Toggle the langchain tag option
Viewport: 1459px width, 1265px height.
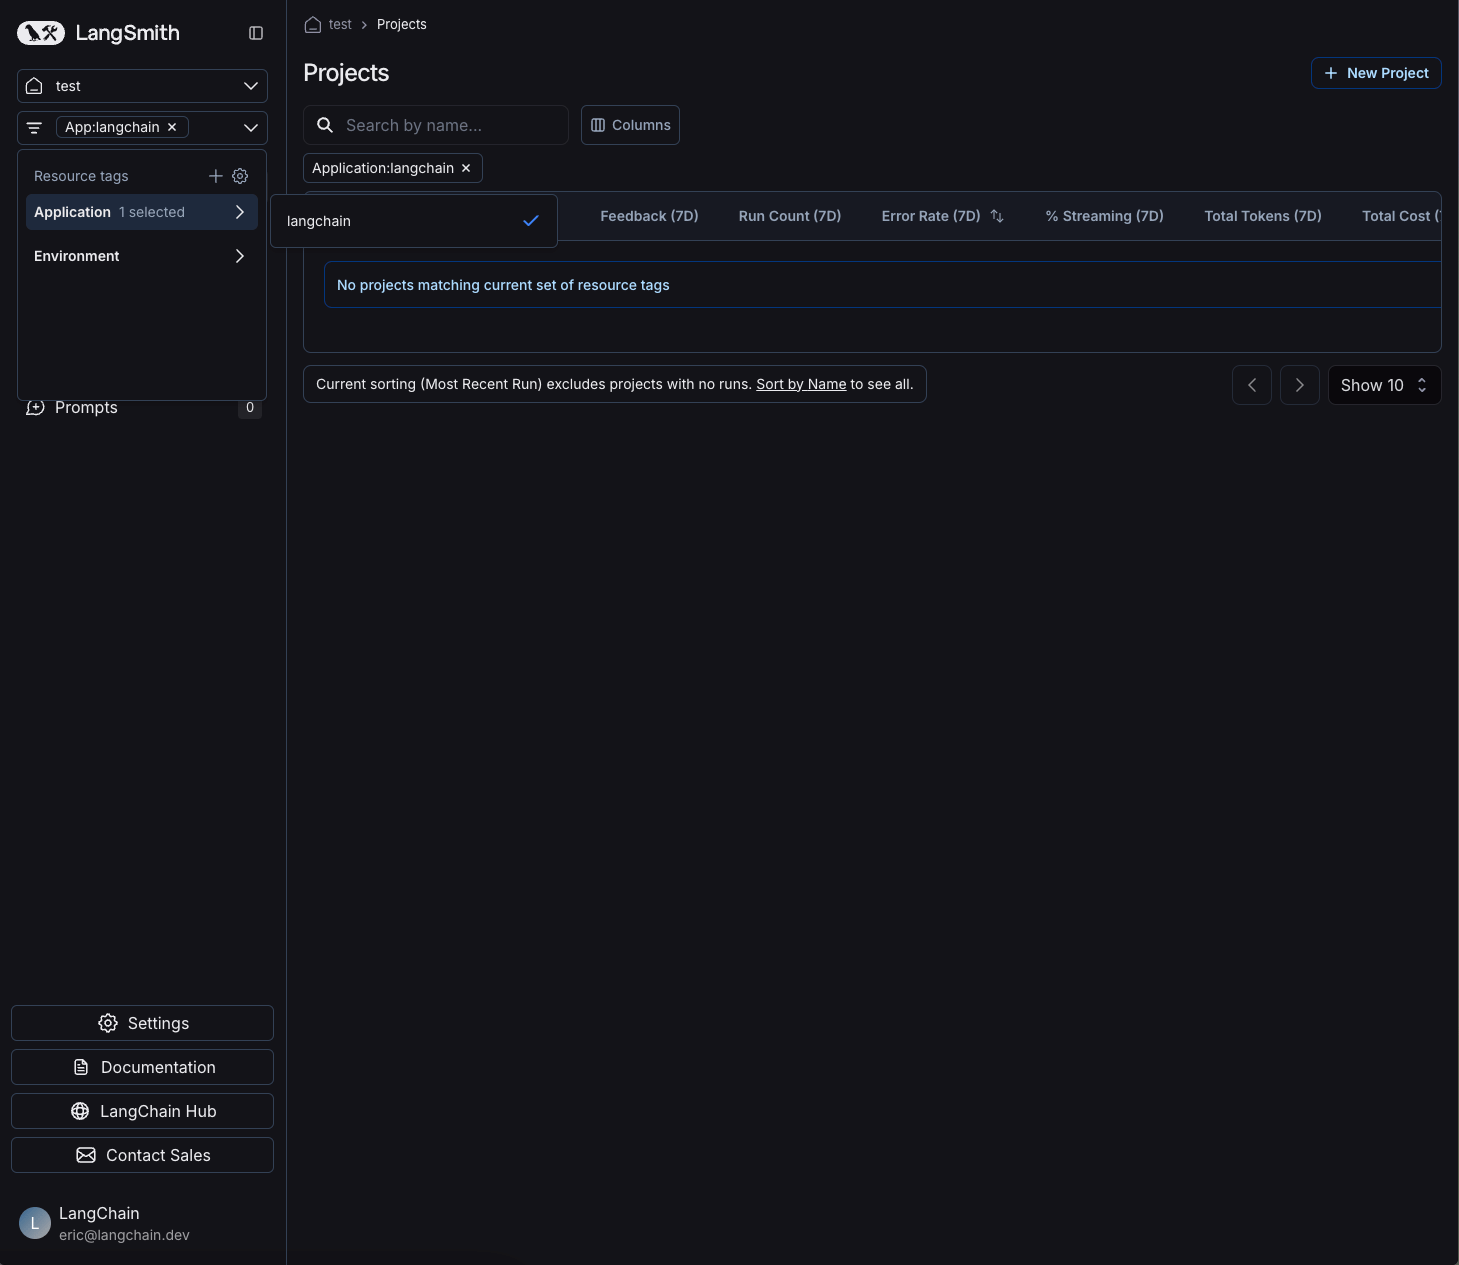414,221
